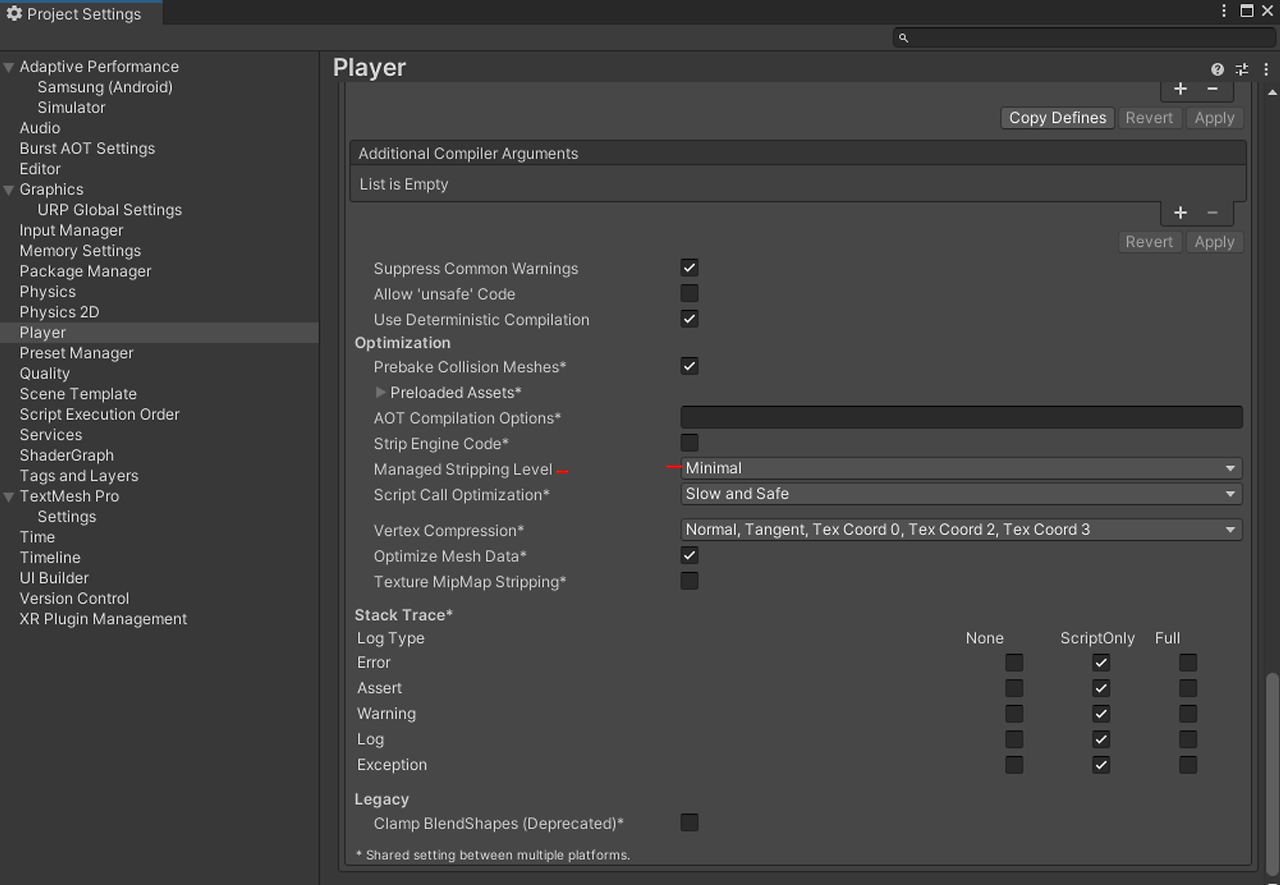Screen dimensions: 1280x885
Task: Click the AOT Compilation Options field
Action: coord(960,417)
